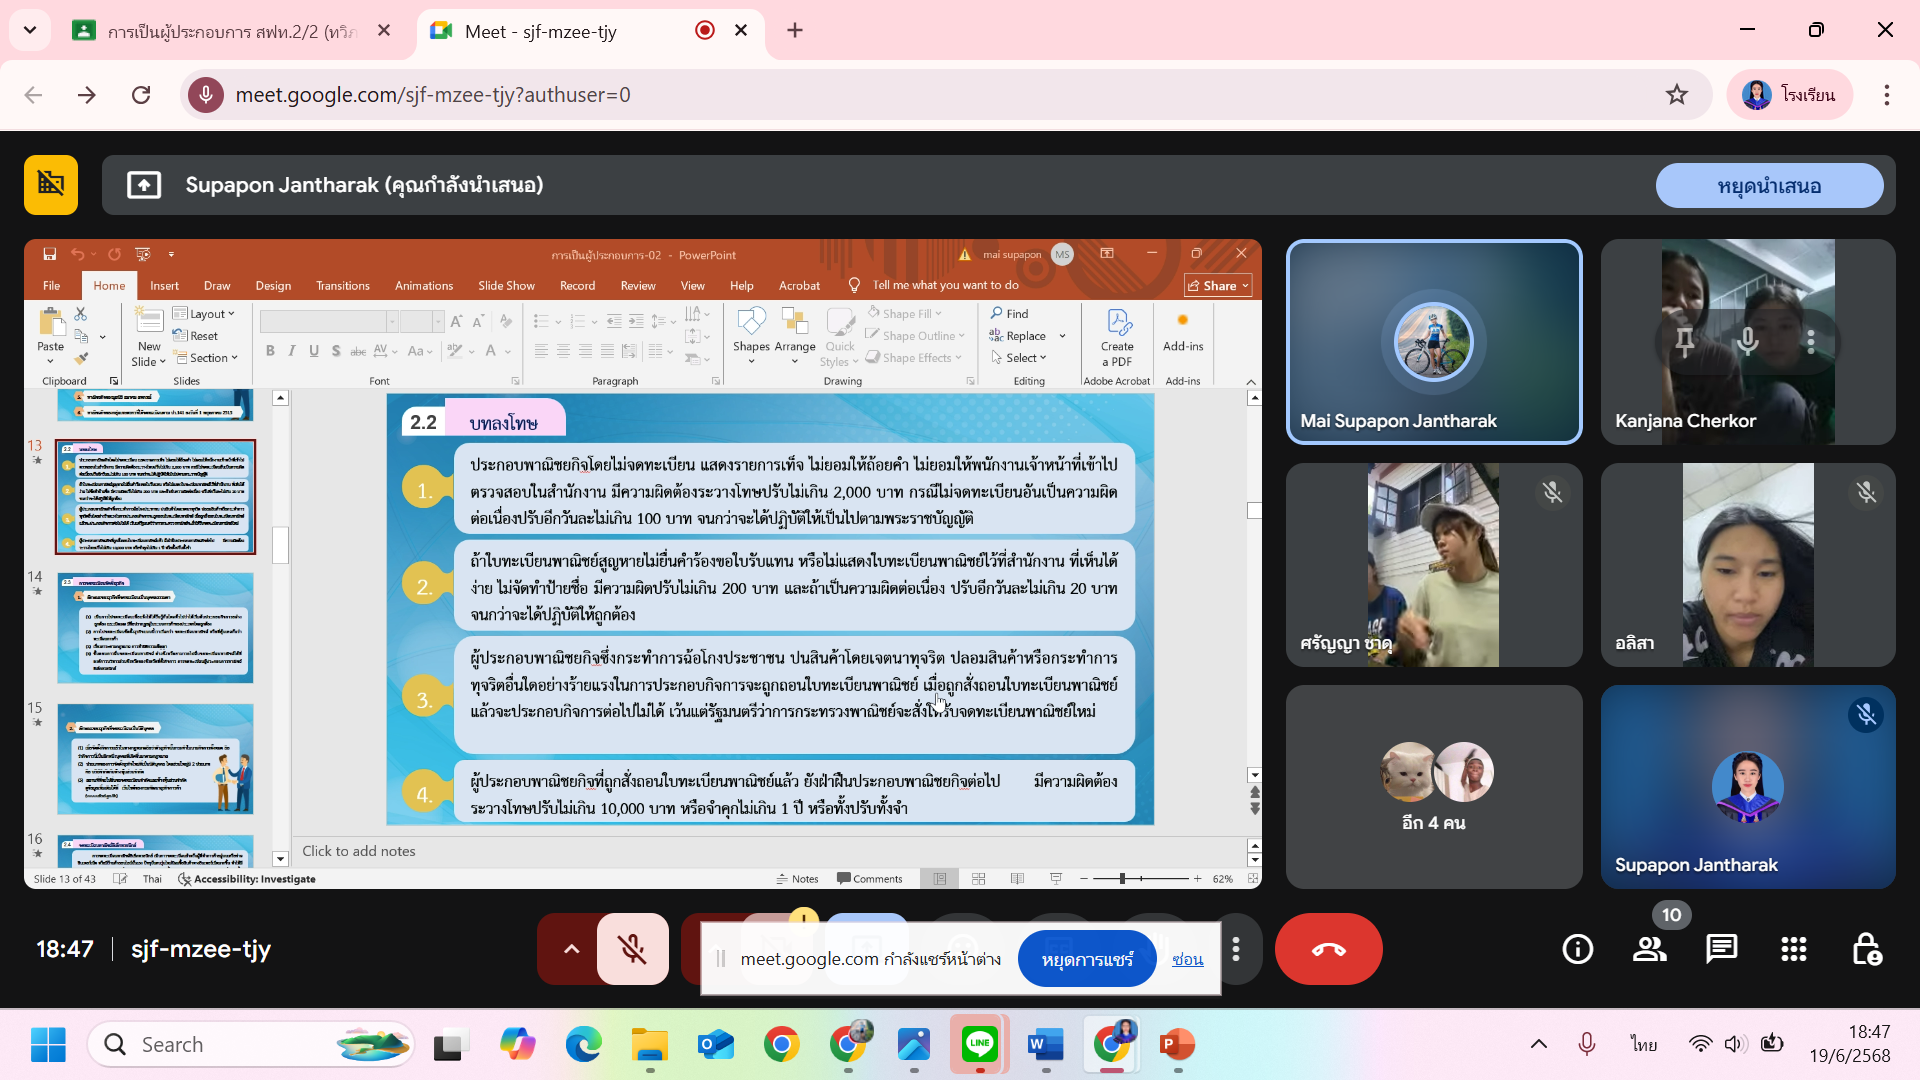Open the Design ribbon tab
Viewport: 1920px width, 1080px height.
point(273,286)
